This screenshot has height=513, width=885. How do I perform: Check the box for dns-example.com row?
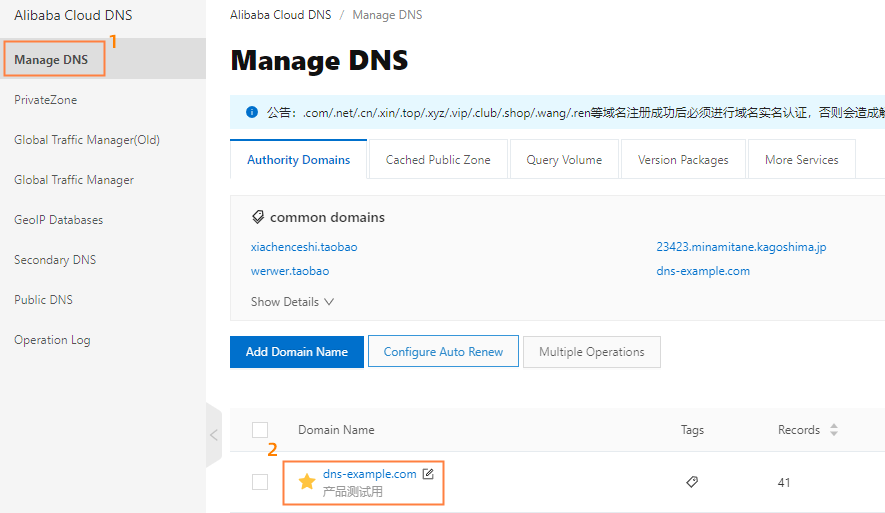pyautogui.click(x=260, y=482)
